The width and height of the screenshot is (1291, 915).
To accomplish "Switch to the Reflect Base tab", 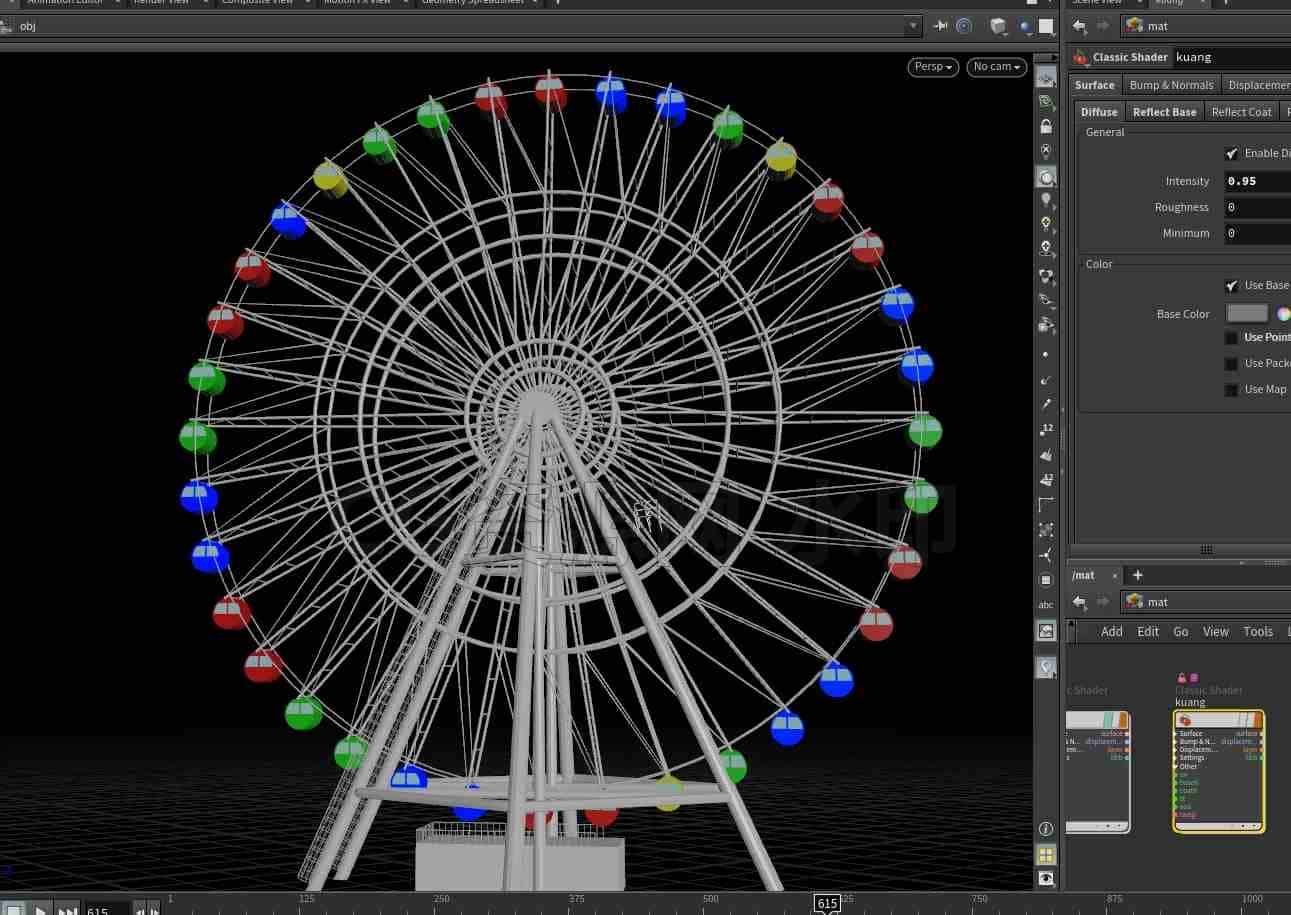I will [x=1164, y=112].
